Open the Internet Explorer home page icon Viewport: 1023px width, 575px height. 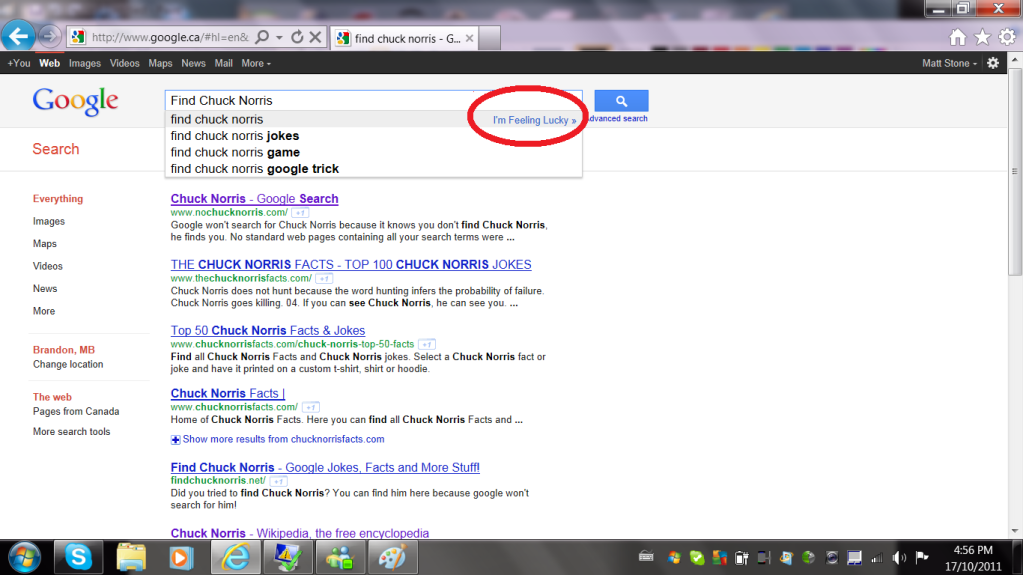click(x=957, y=37)
